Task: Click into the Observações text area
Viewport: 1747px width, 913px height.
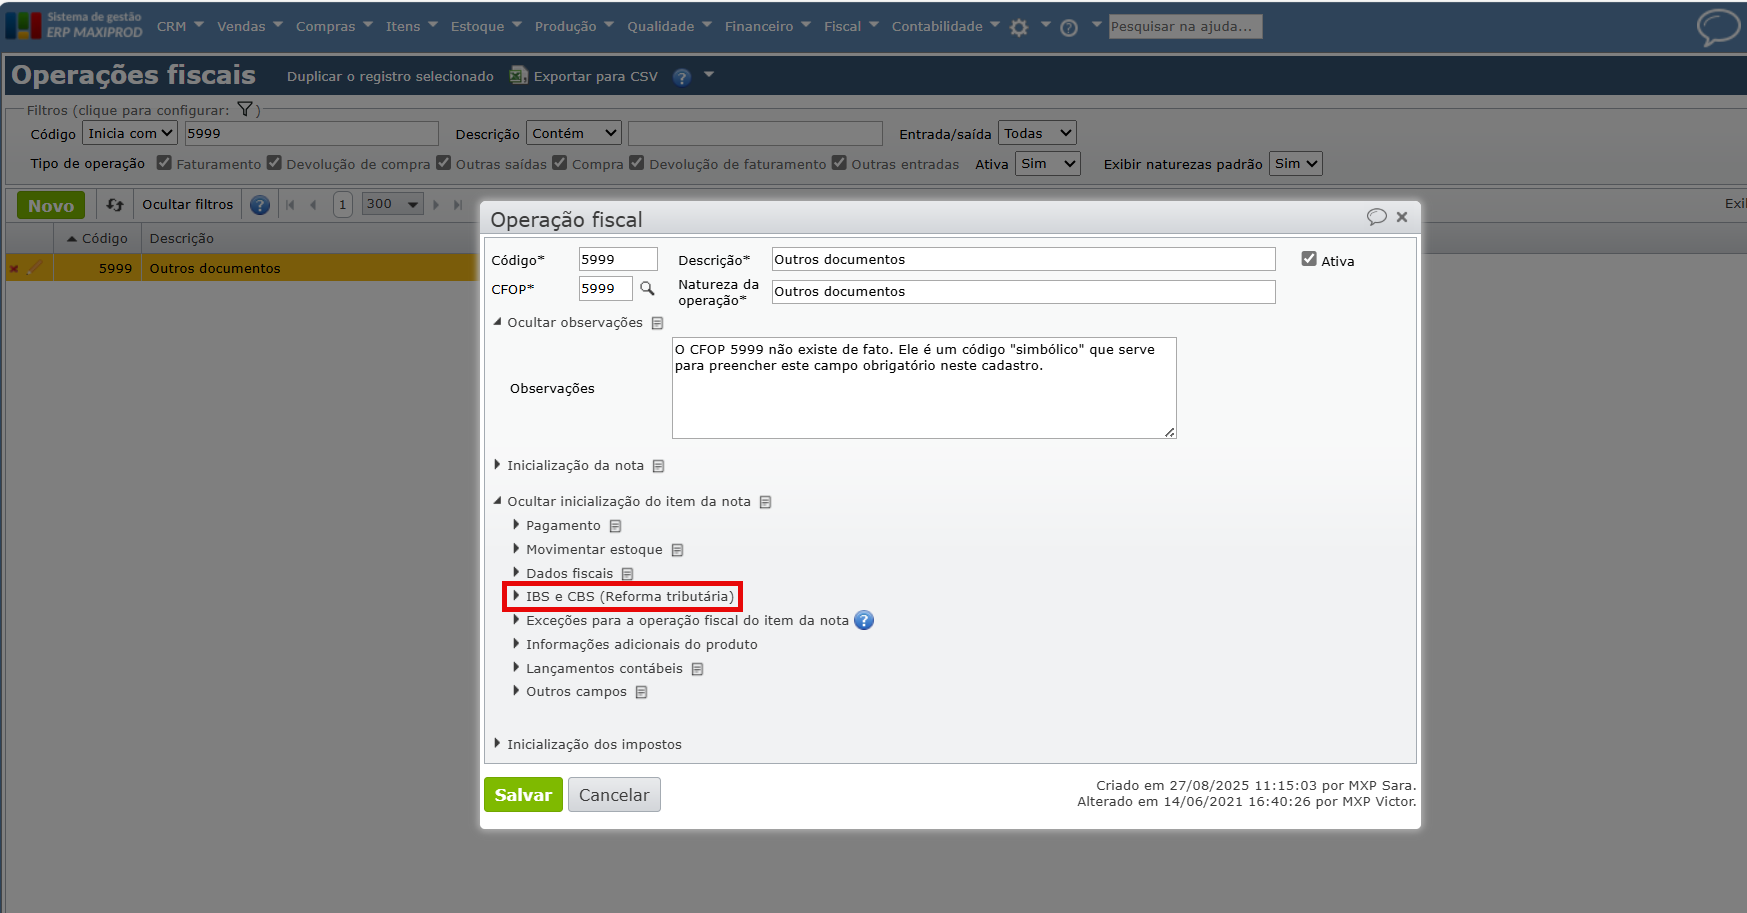Action: [x=924, y=388]
